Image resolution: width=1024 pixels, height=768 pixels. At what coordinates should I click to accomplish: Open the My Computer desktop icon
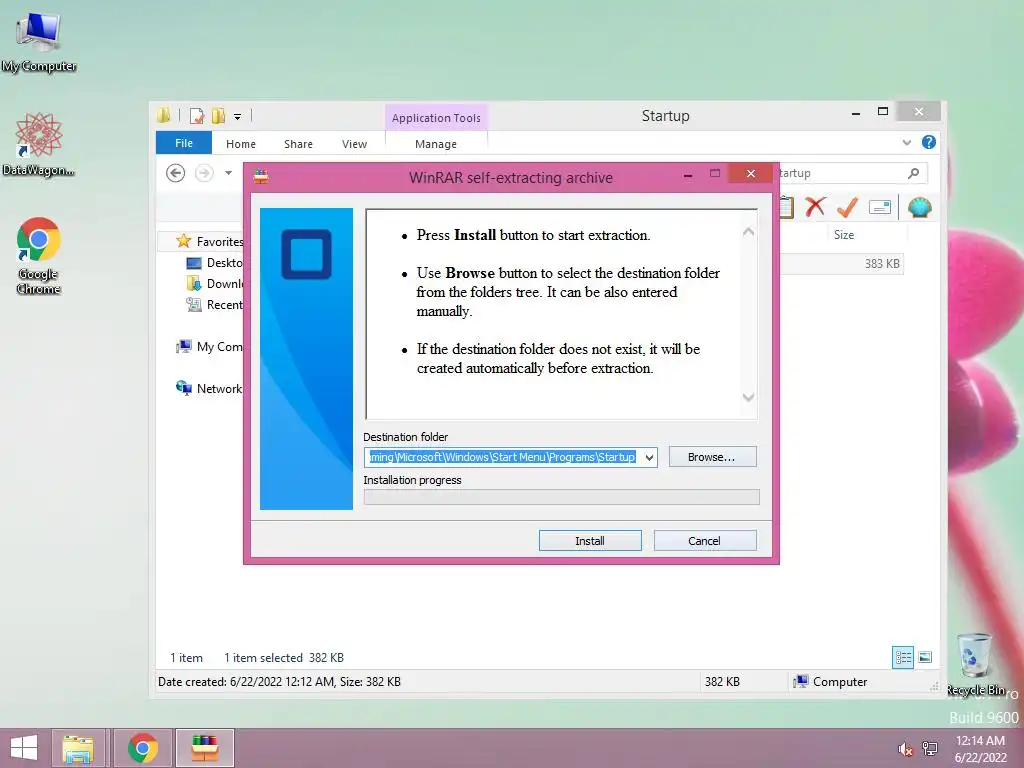[39, 42]
